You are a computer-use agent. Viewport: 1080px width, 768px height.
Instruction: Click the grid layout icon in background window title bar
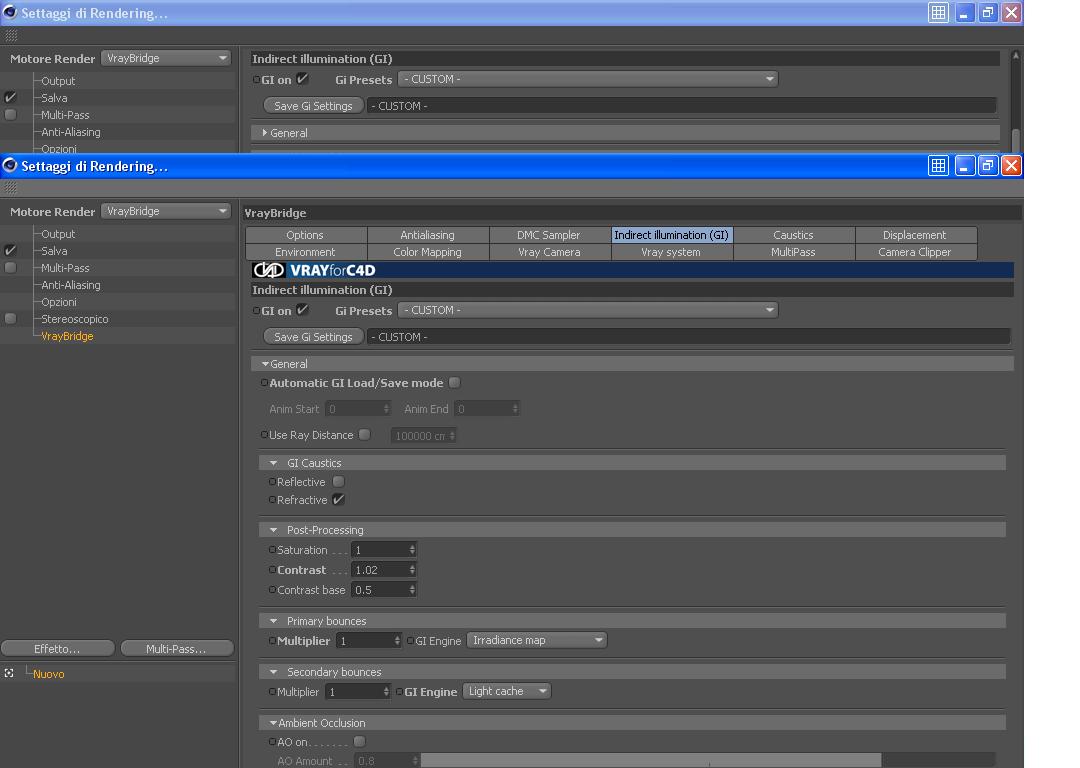pos(938,12)
